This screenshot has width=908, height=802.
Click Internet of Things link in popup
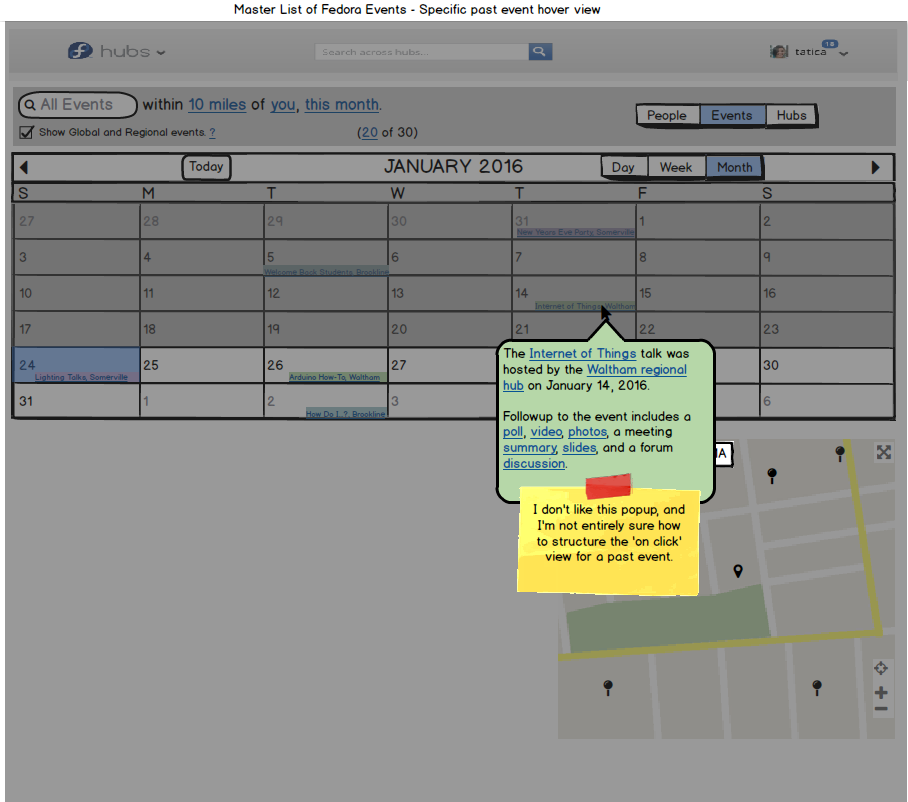click(583, 353)
